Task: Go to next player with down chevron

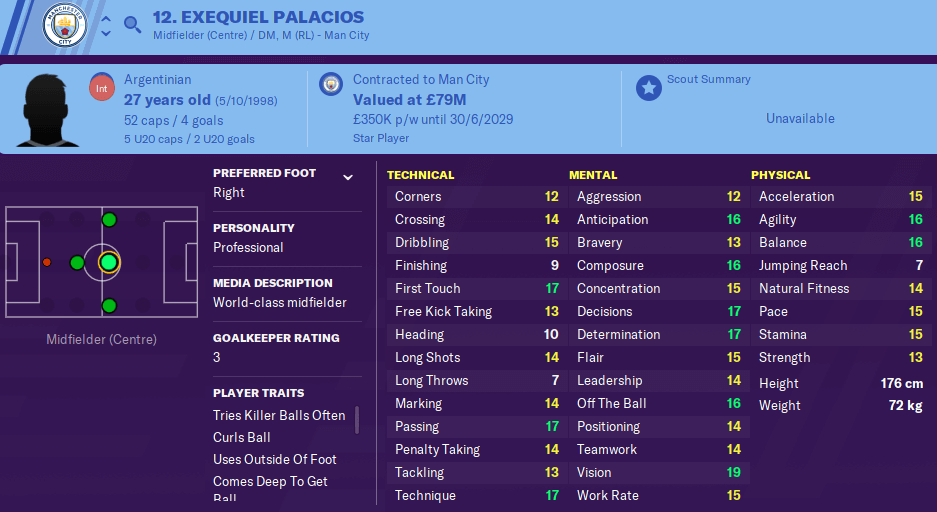Action: tap(106, 33)
